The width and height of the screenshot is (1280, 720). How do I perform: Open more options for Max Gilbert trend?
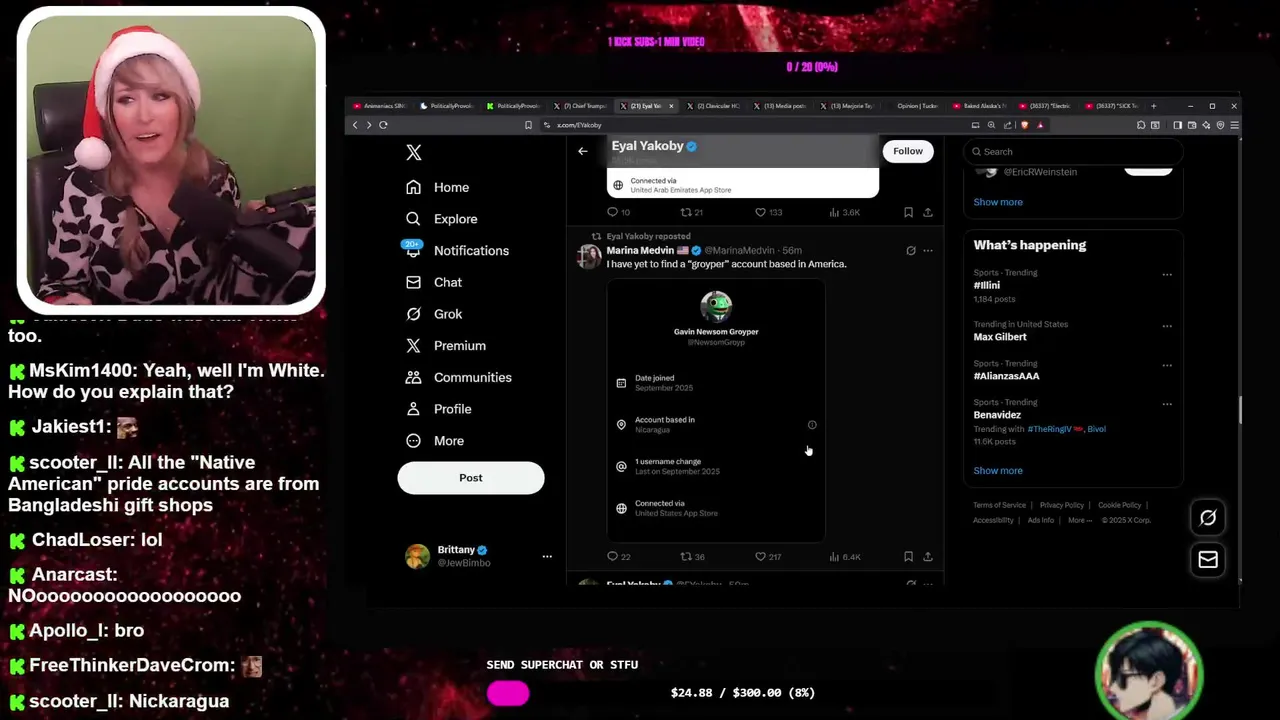(x=1167, y=325)
